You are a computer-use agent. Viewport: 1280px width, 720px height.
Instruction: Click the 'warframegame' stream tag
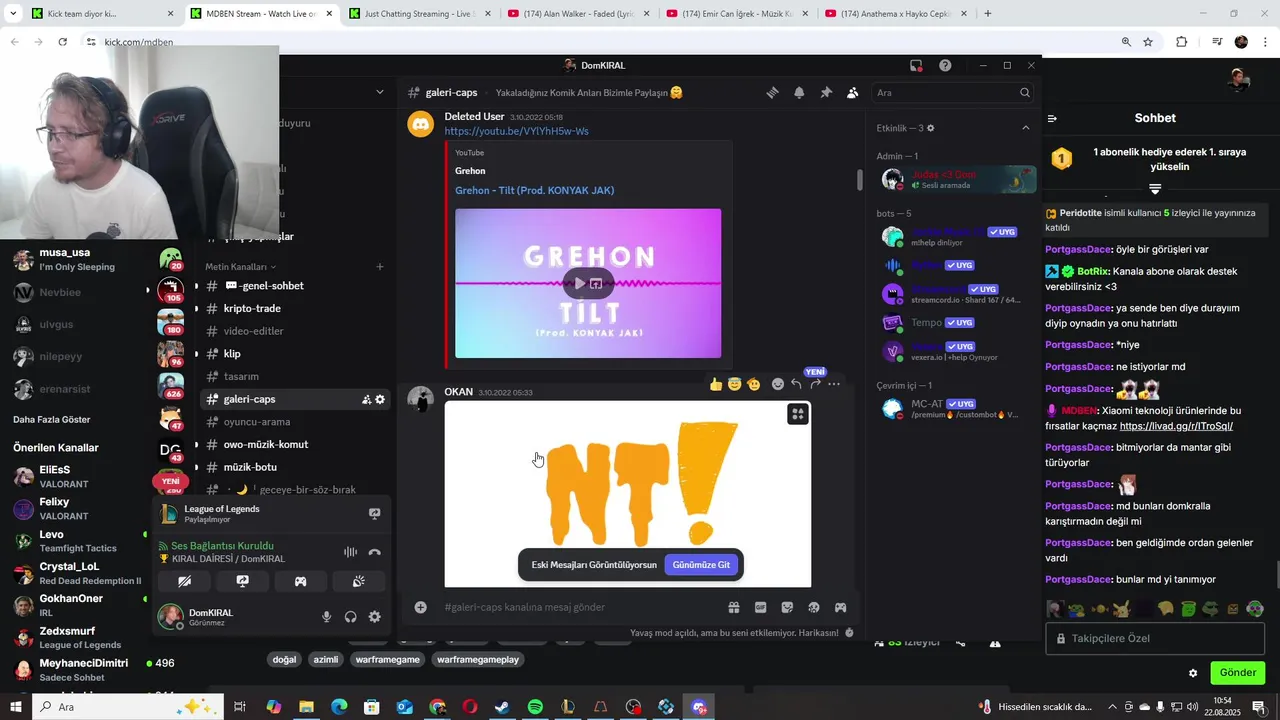click(388, 660)
